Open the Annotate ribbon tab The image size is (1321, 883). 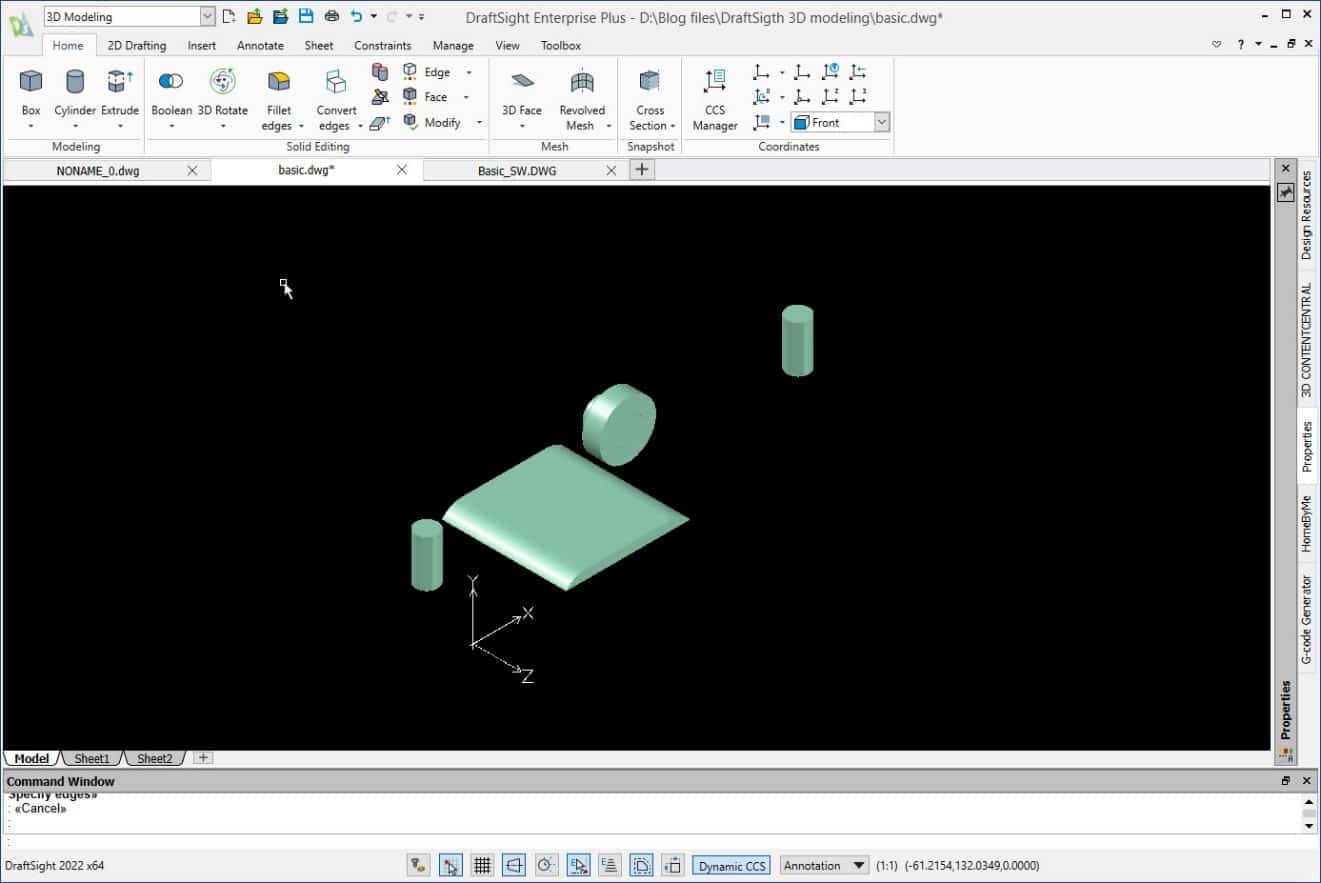pyautogui.click(x=260, y=45)
